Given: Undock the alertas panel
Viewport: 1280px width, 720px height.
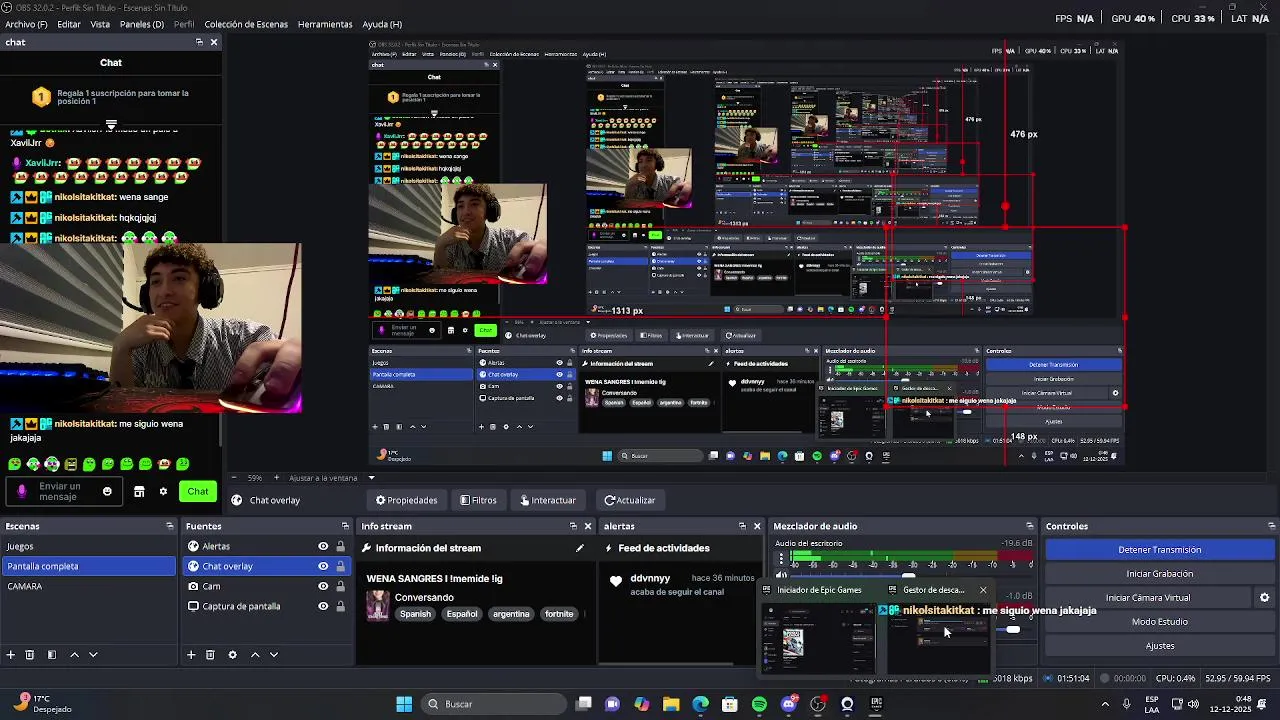Looking at the screenshot, I should click(742, 526).
